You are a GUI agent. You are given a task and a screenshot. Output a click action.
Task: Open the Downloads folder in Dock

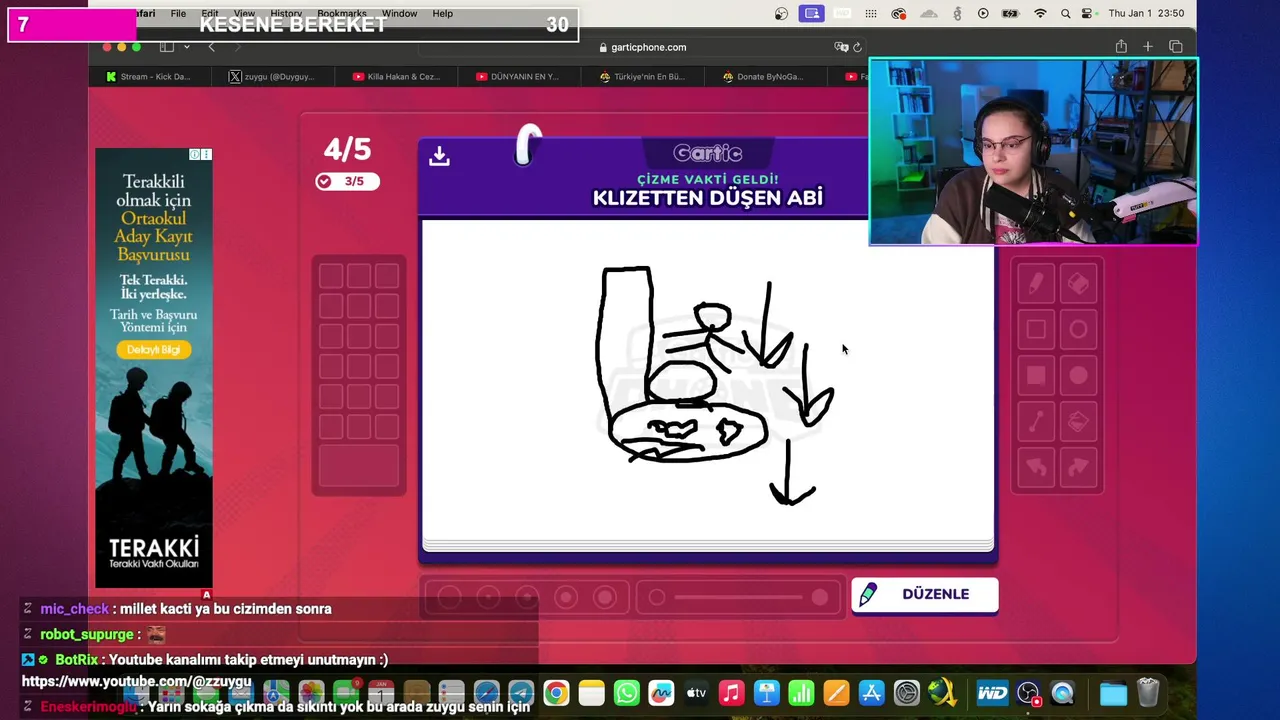tap(1113, 693)
